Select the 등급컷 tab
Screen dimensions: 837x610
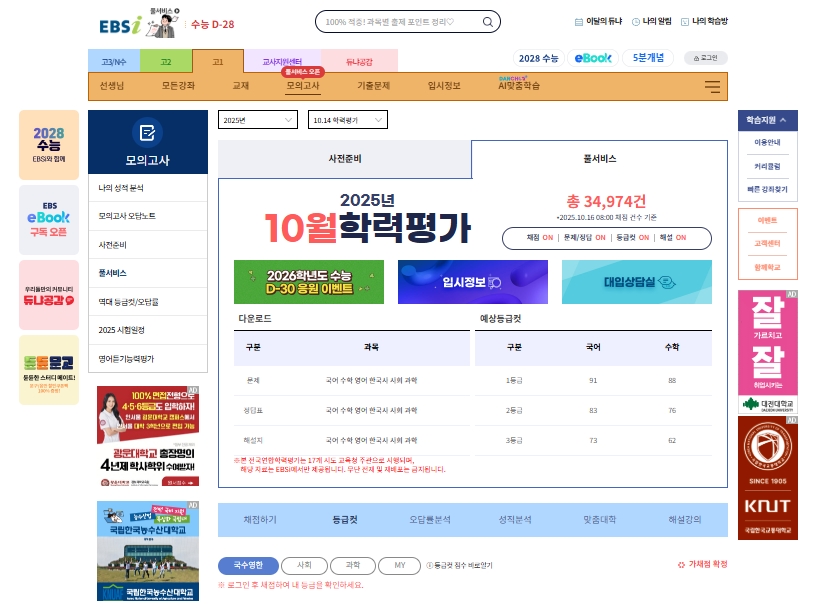click(x=345, y=519)
